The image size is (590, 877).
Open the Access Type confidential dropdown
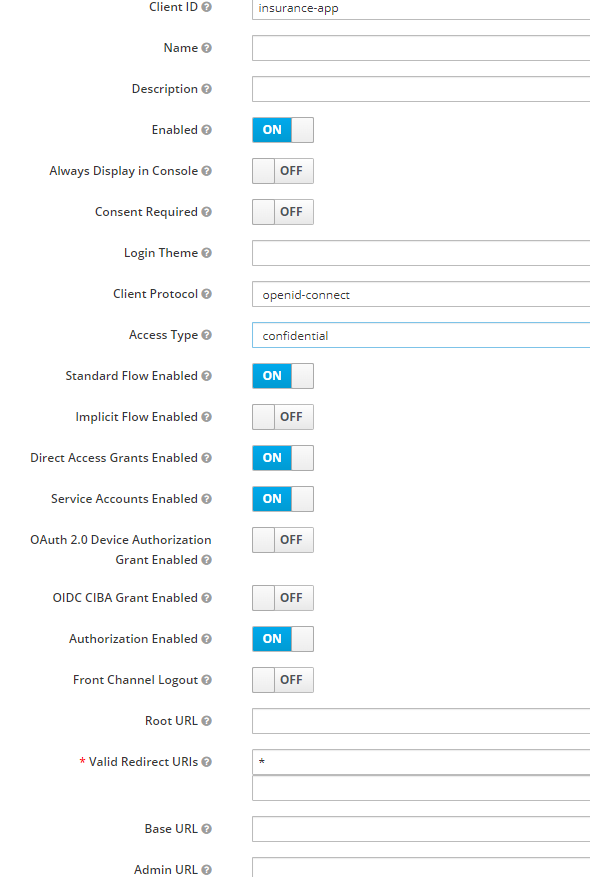(421, 335)
